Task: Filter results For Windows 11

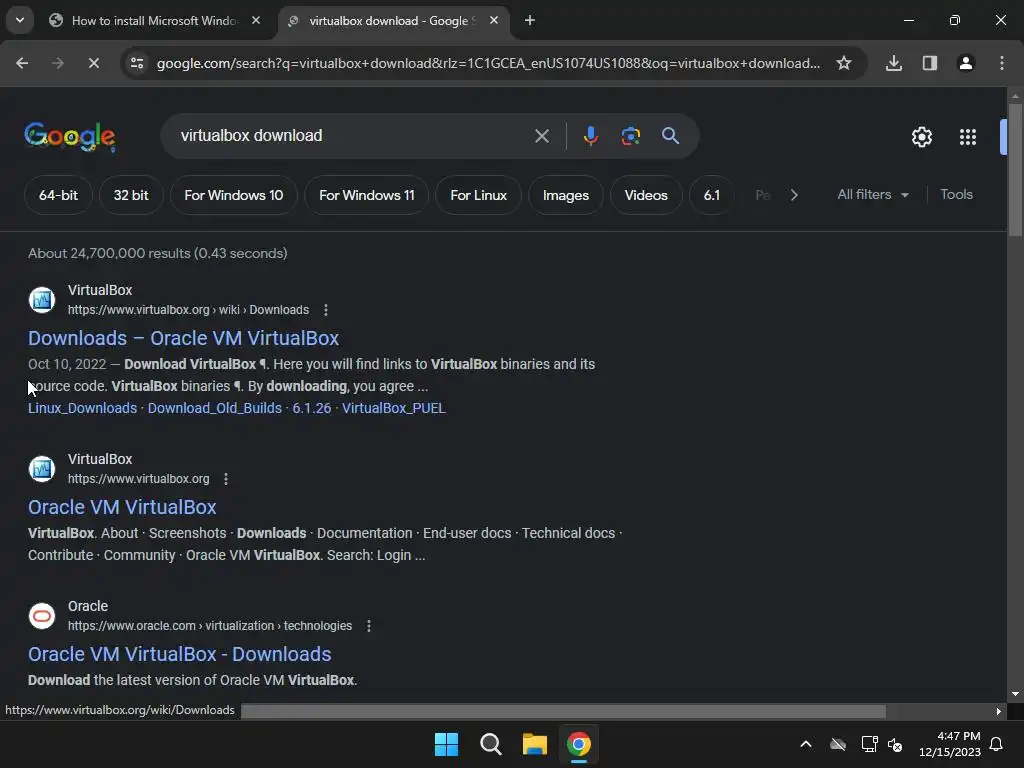Action: point(366,195)
